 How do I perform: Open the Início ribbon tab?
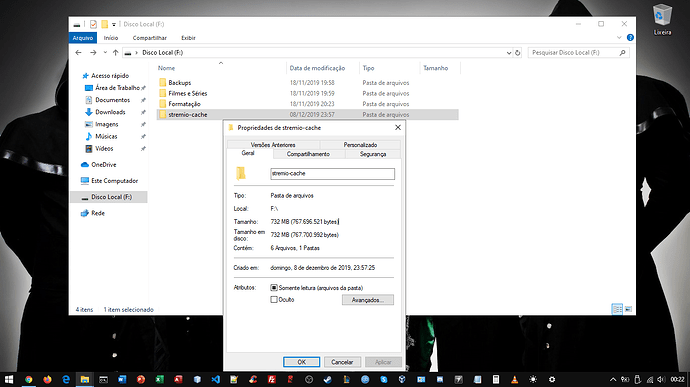(111, 38)
